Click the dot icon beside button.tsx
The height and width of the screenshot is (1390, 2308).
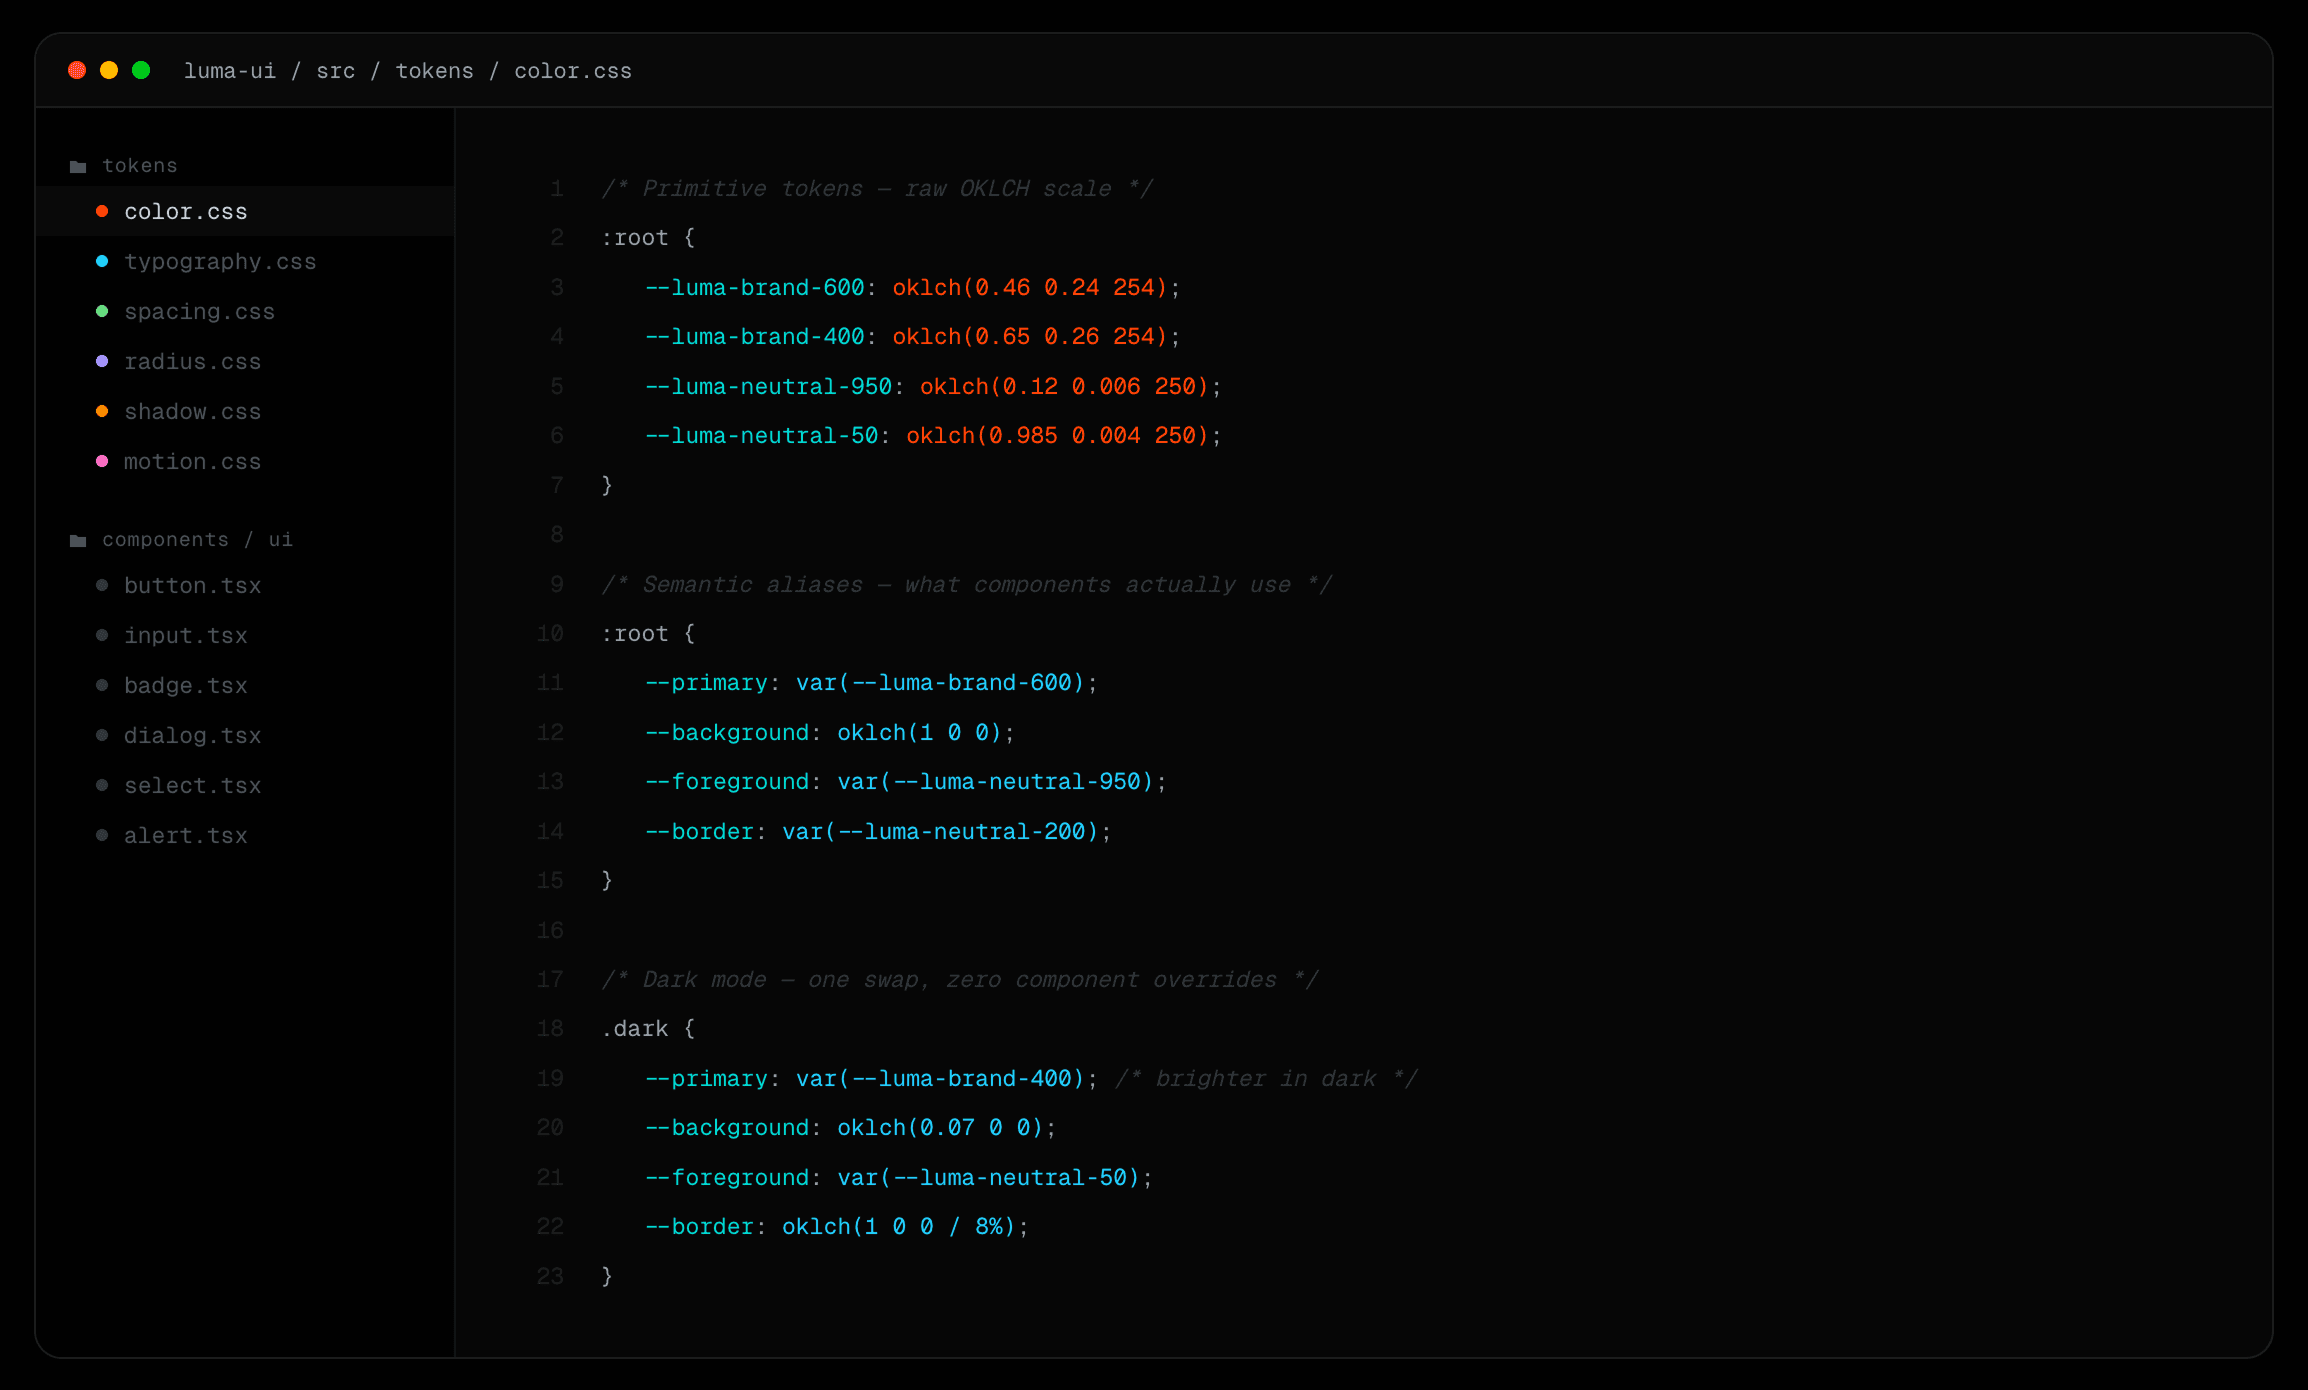(x=101, y=585)
